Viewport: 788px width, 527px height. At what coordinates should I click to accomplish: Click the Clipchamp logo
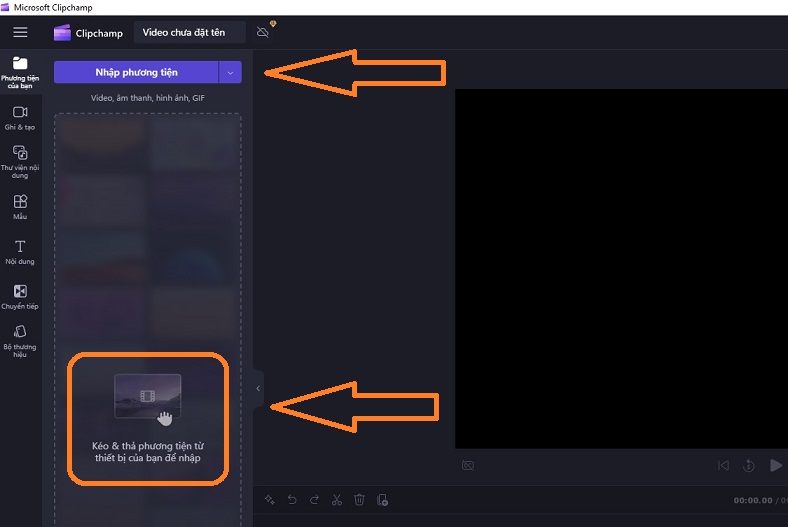point(88,33)
